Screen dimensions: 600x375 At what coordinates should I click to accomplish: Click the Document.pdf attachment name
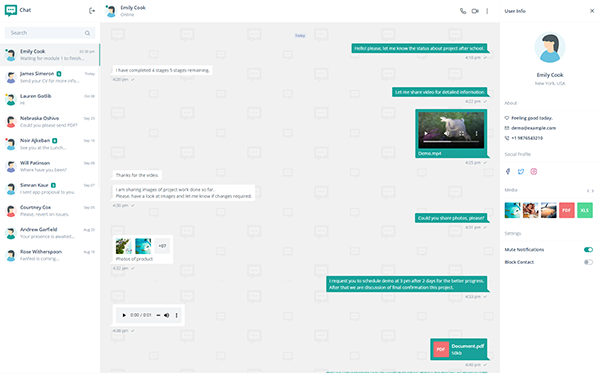click(x=468, y=346)
